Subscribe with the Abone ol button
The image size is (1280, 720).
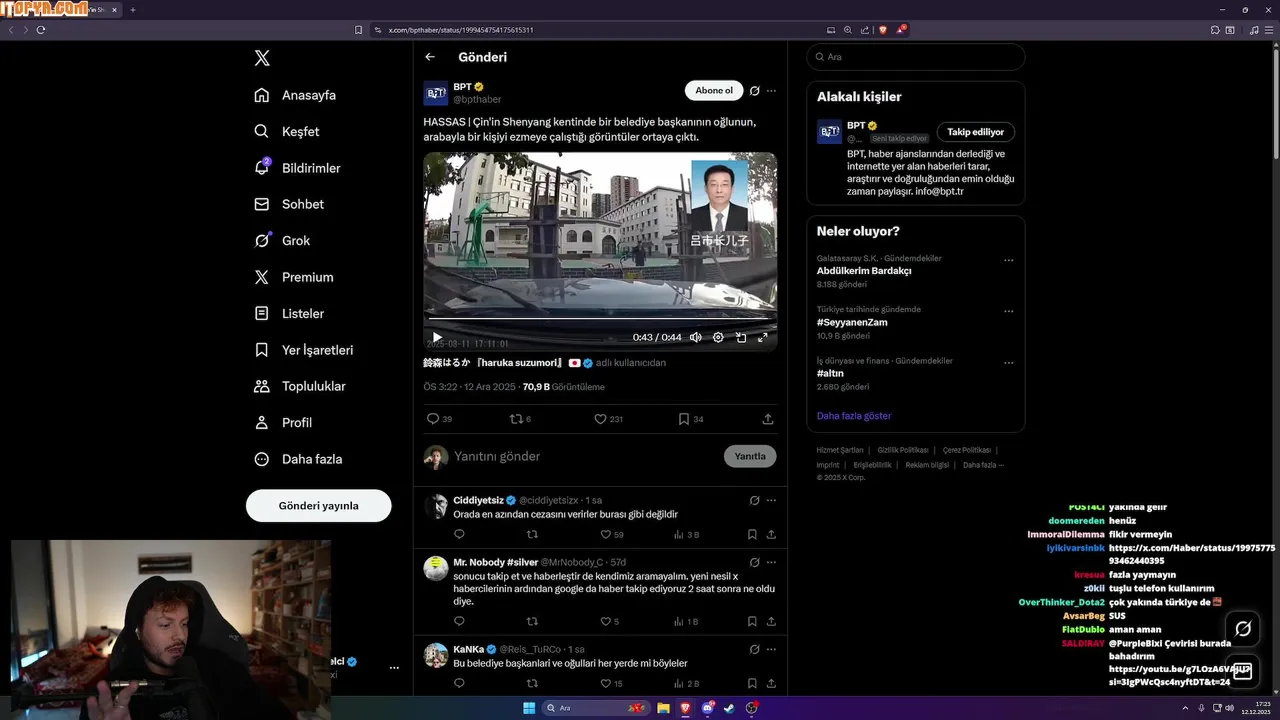pos(714,90)
